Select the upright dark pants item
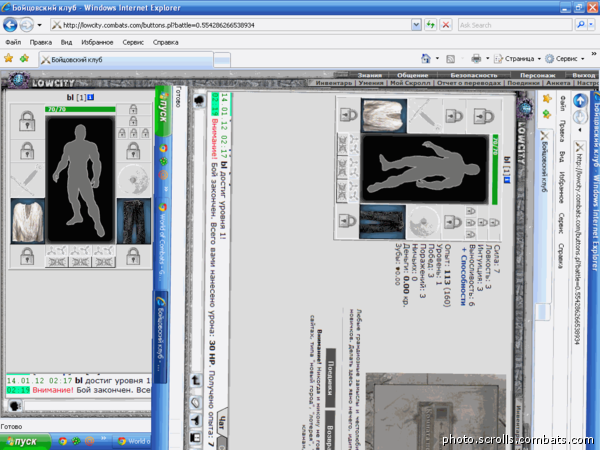The image size is (600, 450). coord(134,221)
